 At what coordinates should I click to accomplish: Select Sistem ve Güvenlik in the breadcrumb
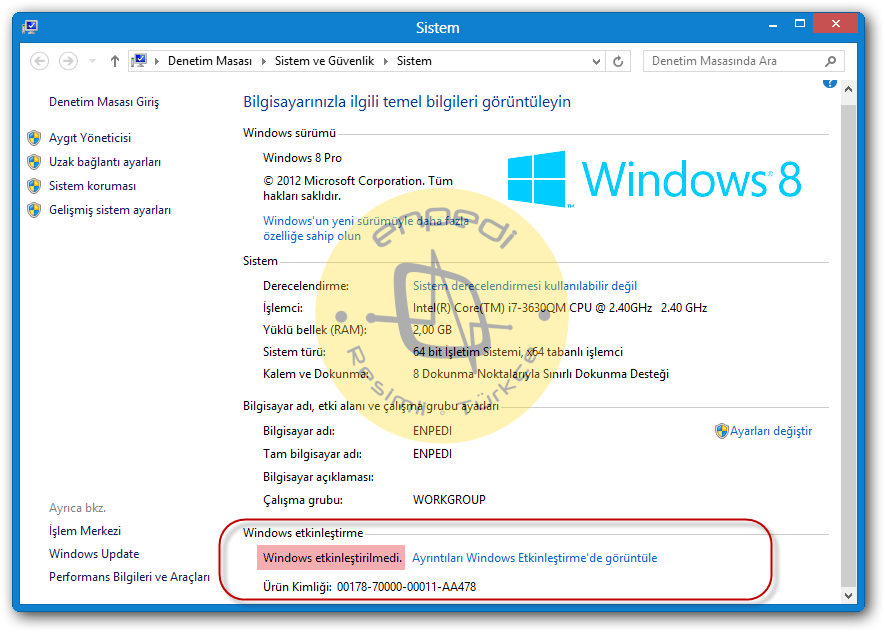(325, 61)
